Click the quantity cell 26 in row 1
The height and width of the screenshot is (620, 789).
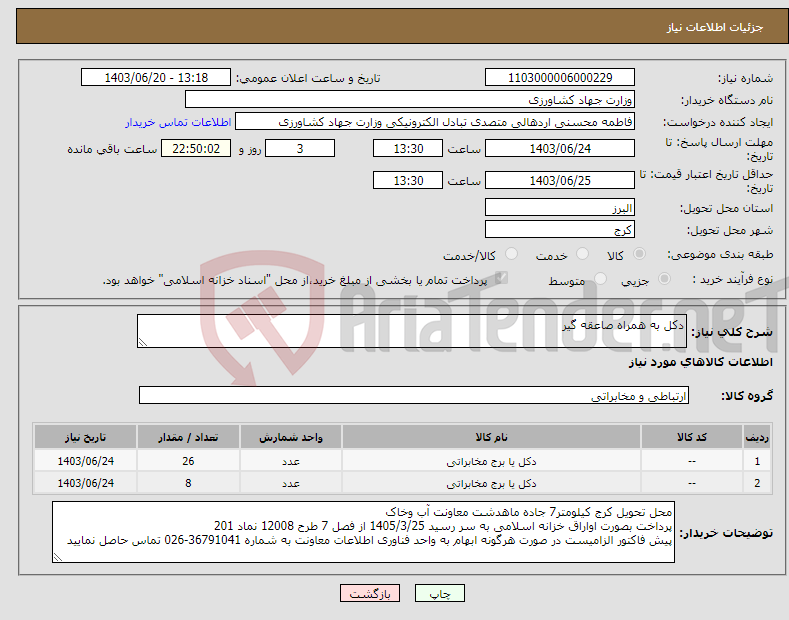(x=188, y=461)
